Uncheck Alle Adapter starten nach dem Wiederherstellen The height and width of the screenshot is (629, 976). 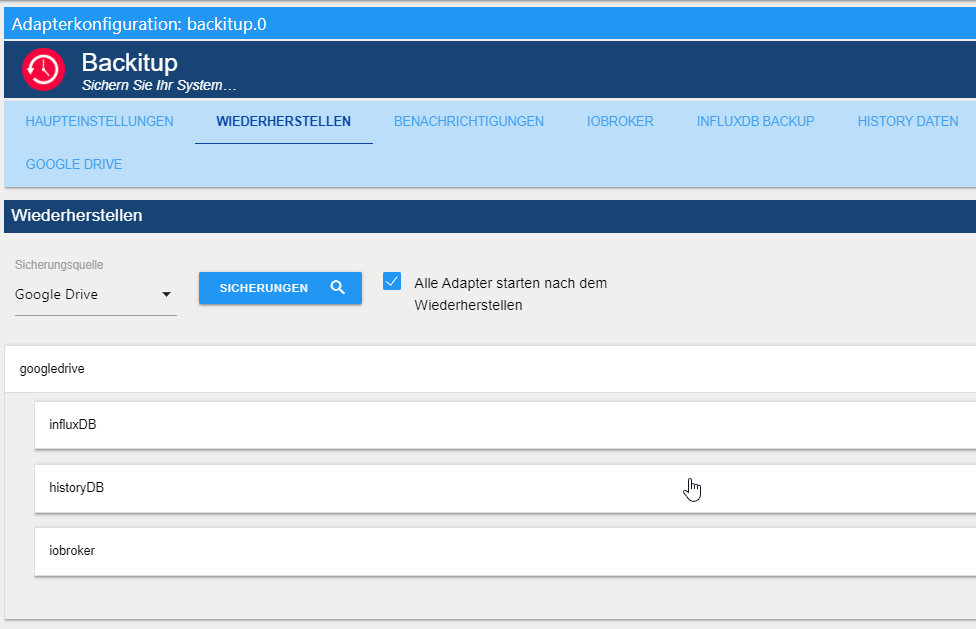(392, 281)
